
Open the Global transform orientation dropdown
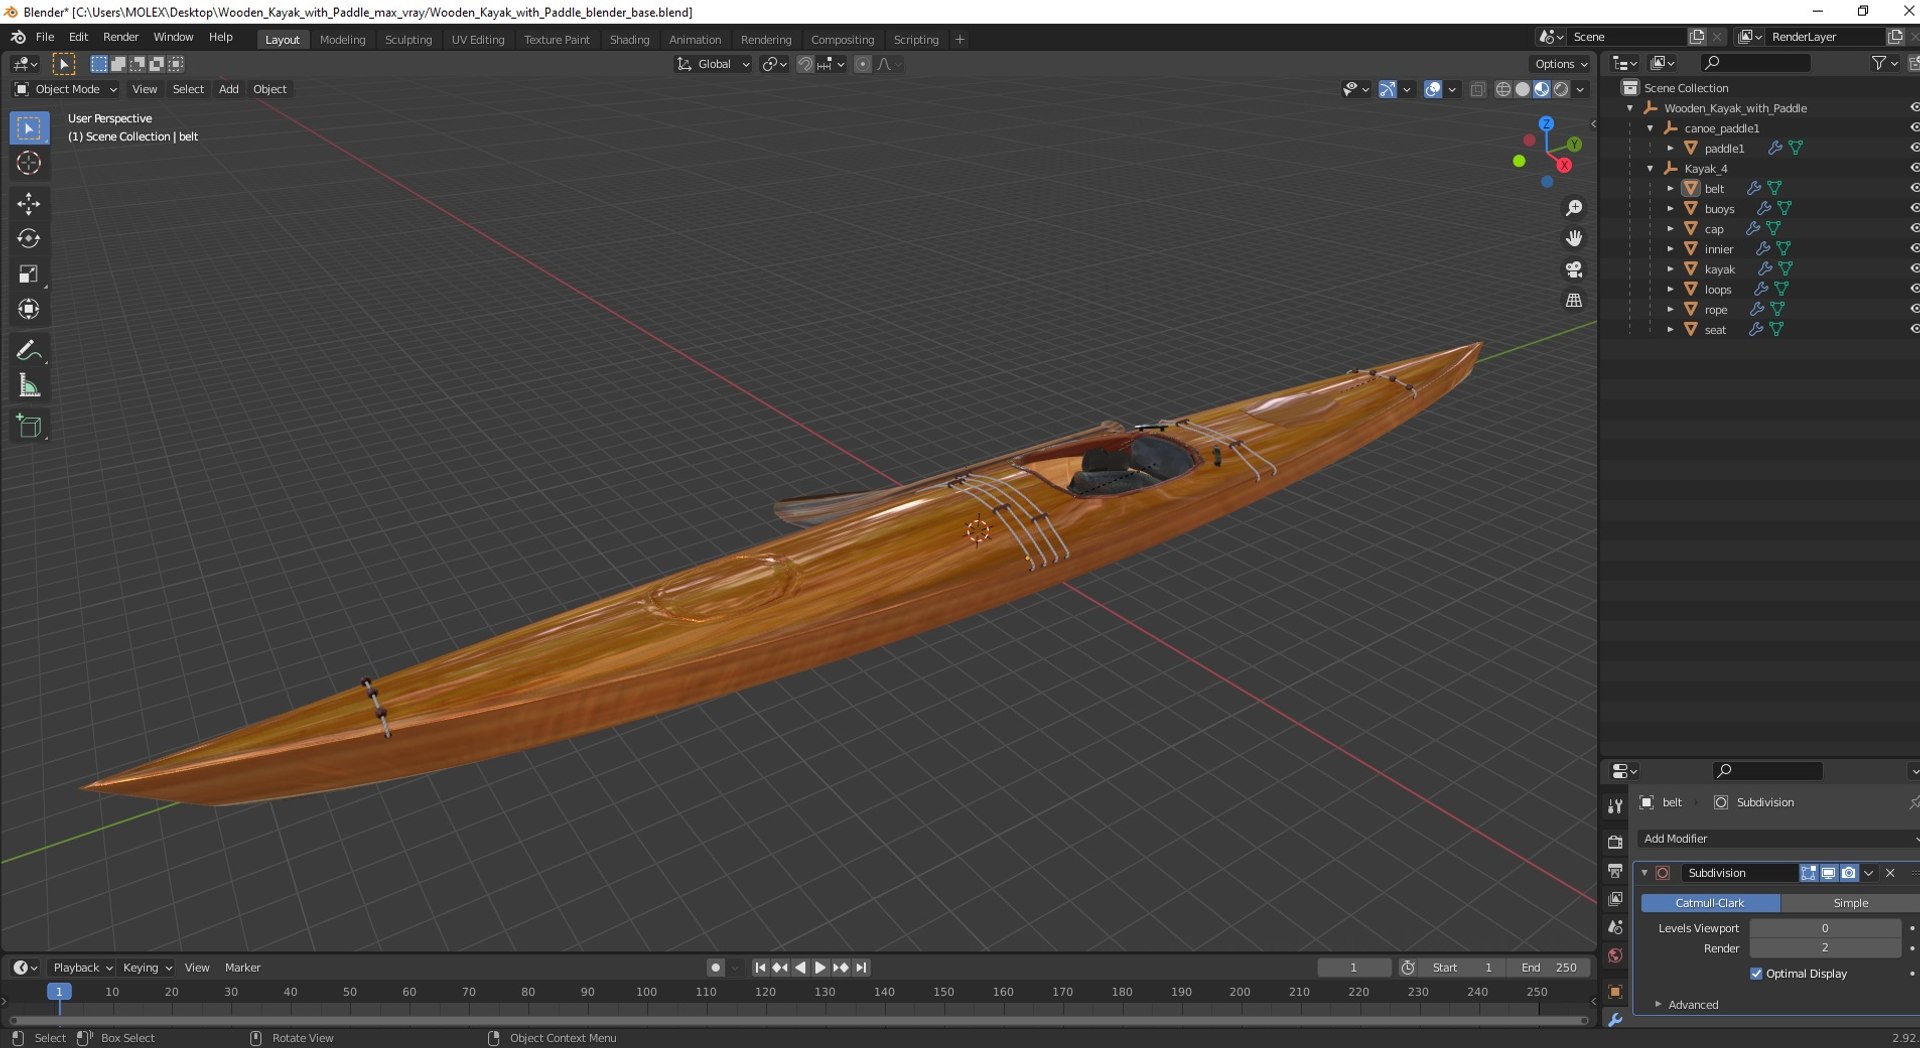pyautogui.click(x=713, y=64)
